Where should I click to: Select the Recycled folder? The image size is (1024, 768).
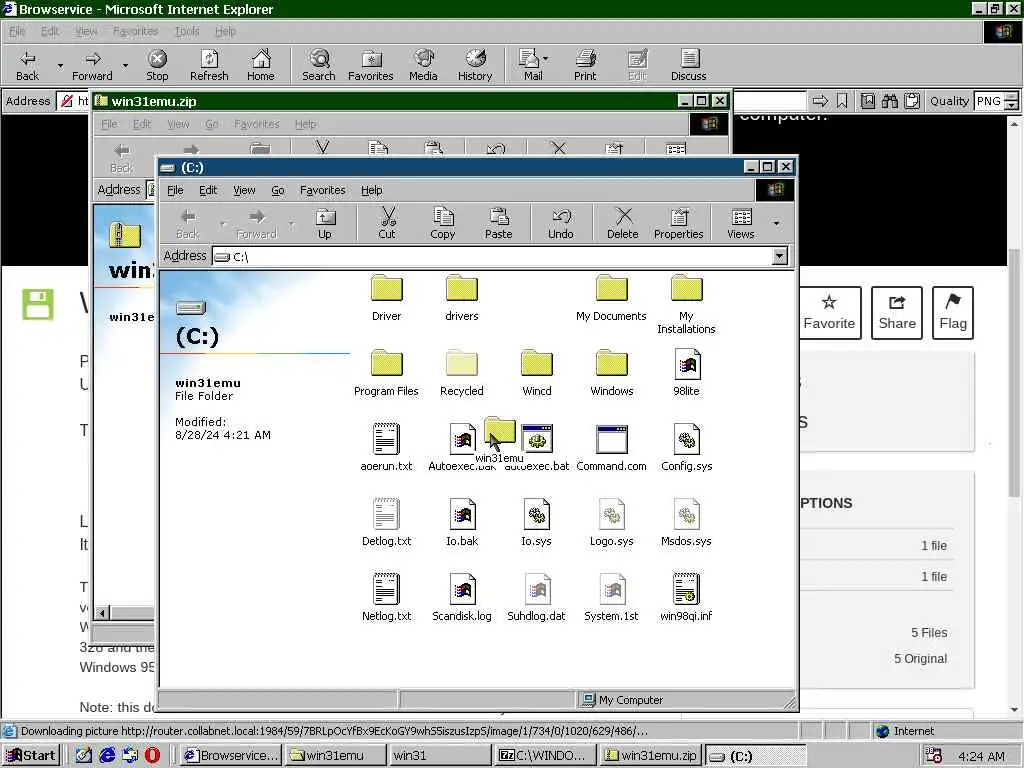click(462, 373)
